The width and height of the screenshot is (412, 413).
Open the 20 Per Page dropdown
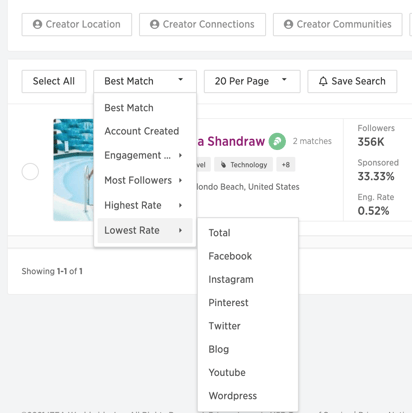point(252,81)
